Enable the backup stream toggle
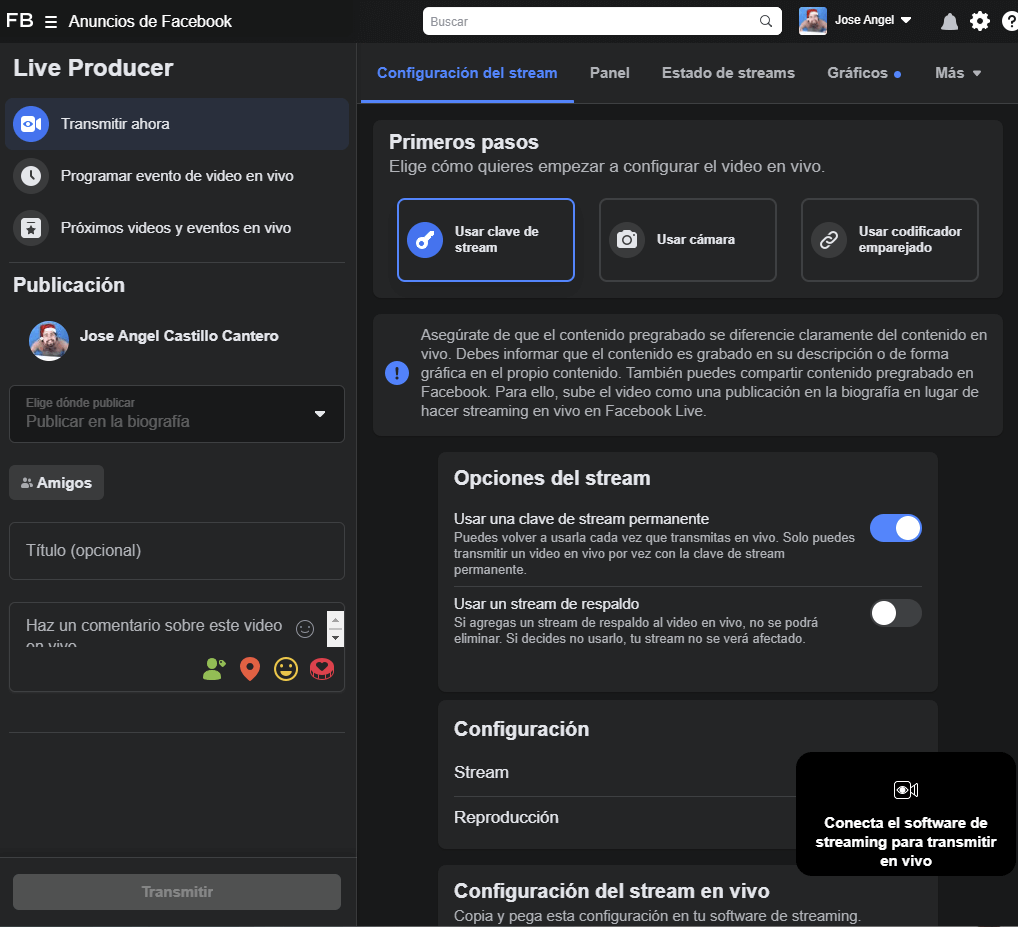This screenshot has width=1018, height=927. [895, 613]
